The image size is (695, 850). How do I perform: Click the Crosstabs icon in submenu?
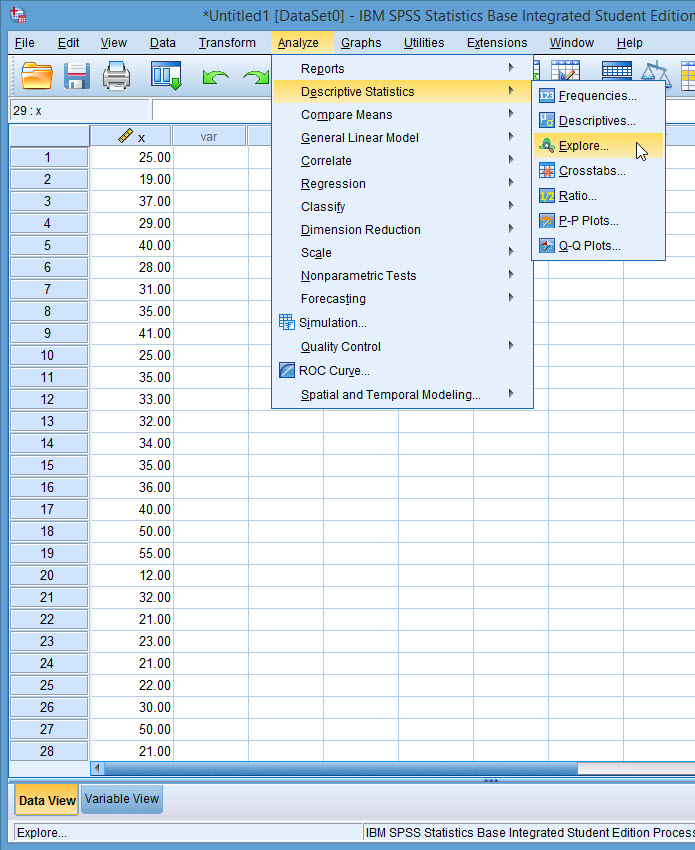click(546, 171)
